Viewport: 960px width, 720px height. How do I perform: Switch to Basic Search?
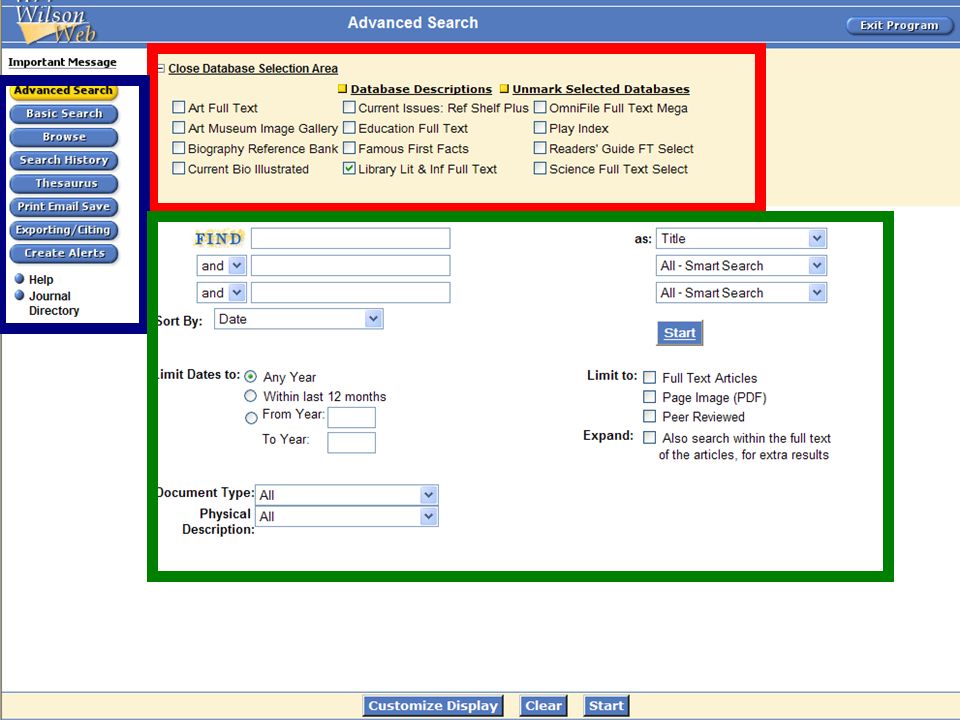pyautogui.click(x=64, y=114)
